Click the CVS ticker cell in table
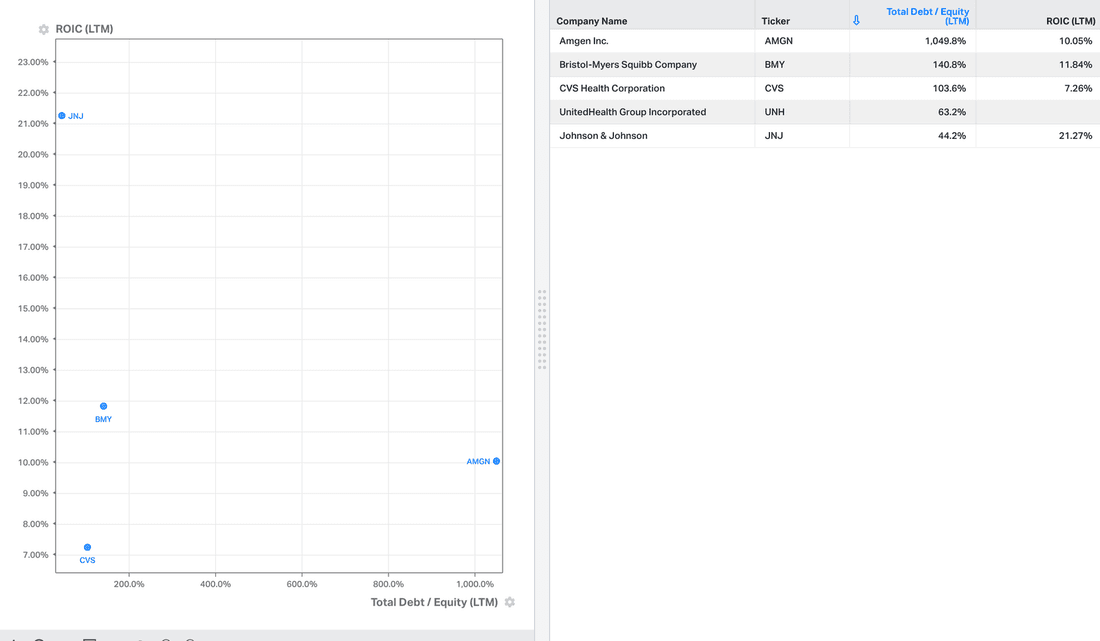This screenshot has height=641, width=1100. (x=774, y=88)
